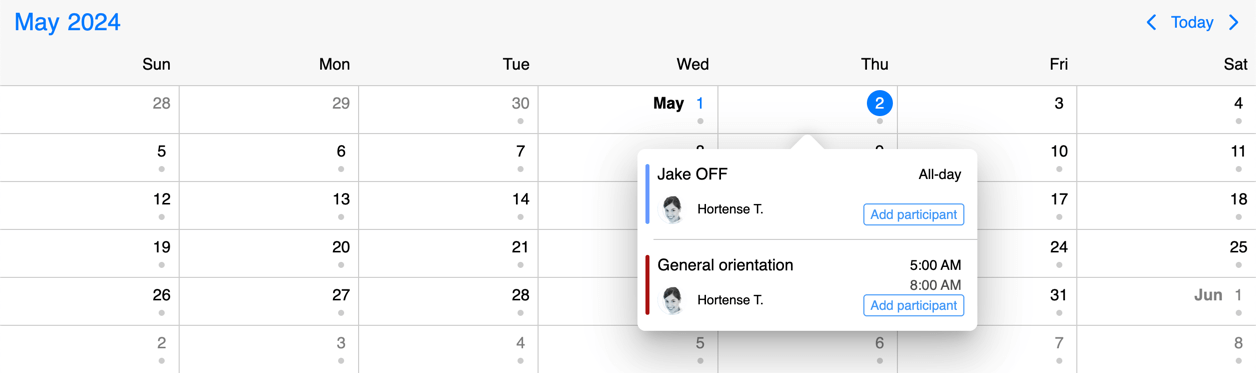Select Saturday May 4
1256x373 pixels.
coord(1238,103)
